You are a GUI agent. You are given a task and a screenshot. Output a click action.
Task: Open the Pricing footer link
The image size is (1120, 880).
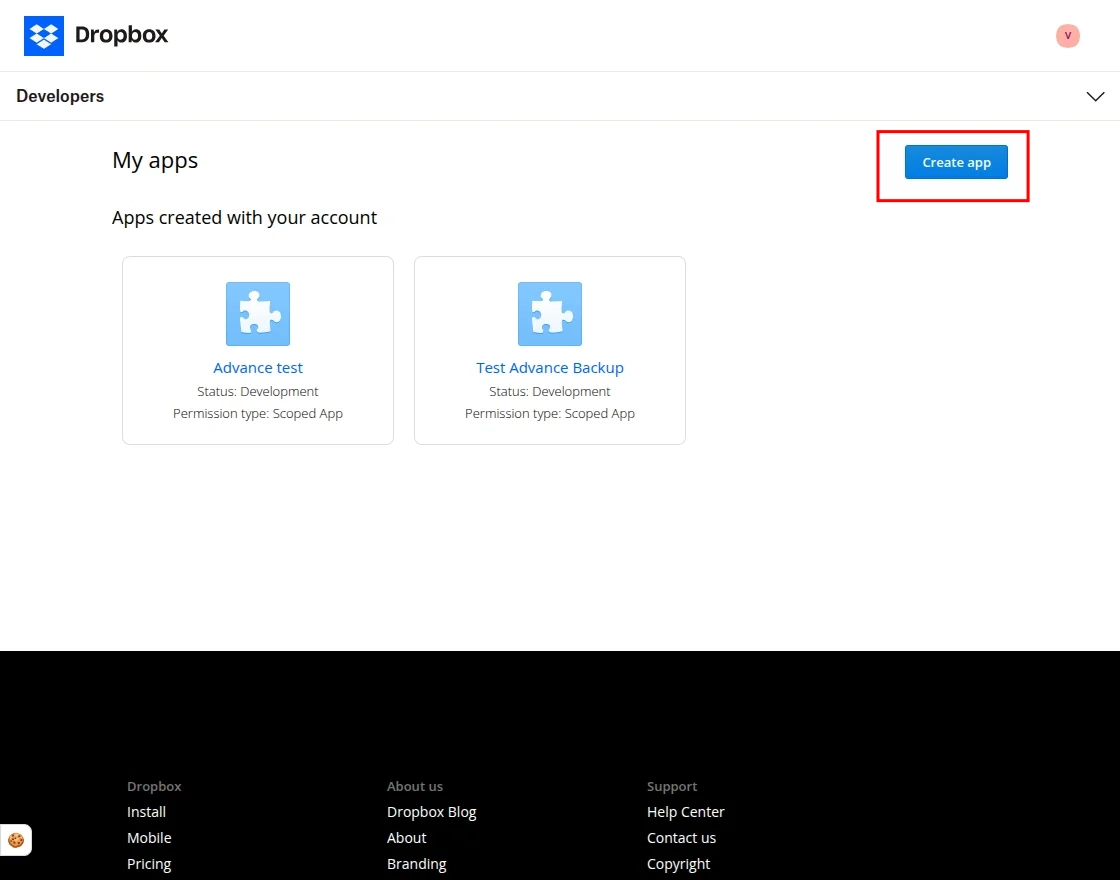149,864
